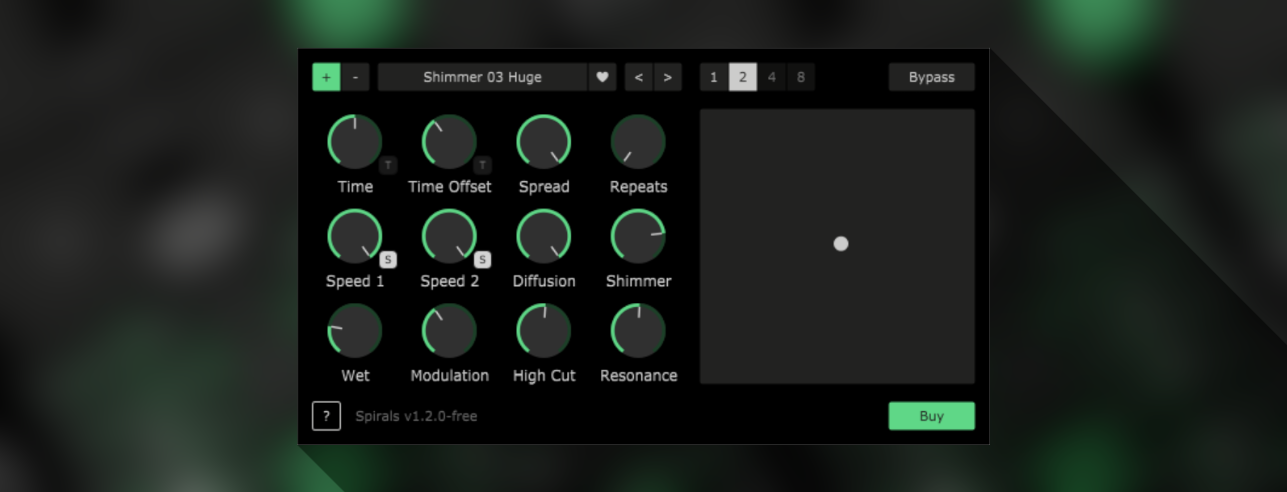
Task: Toggle tempo sync T beside Time knob
Action: click(388, 165)
